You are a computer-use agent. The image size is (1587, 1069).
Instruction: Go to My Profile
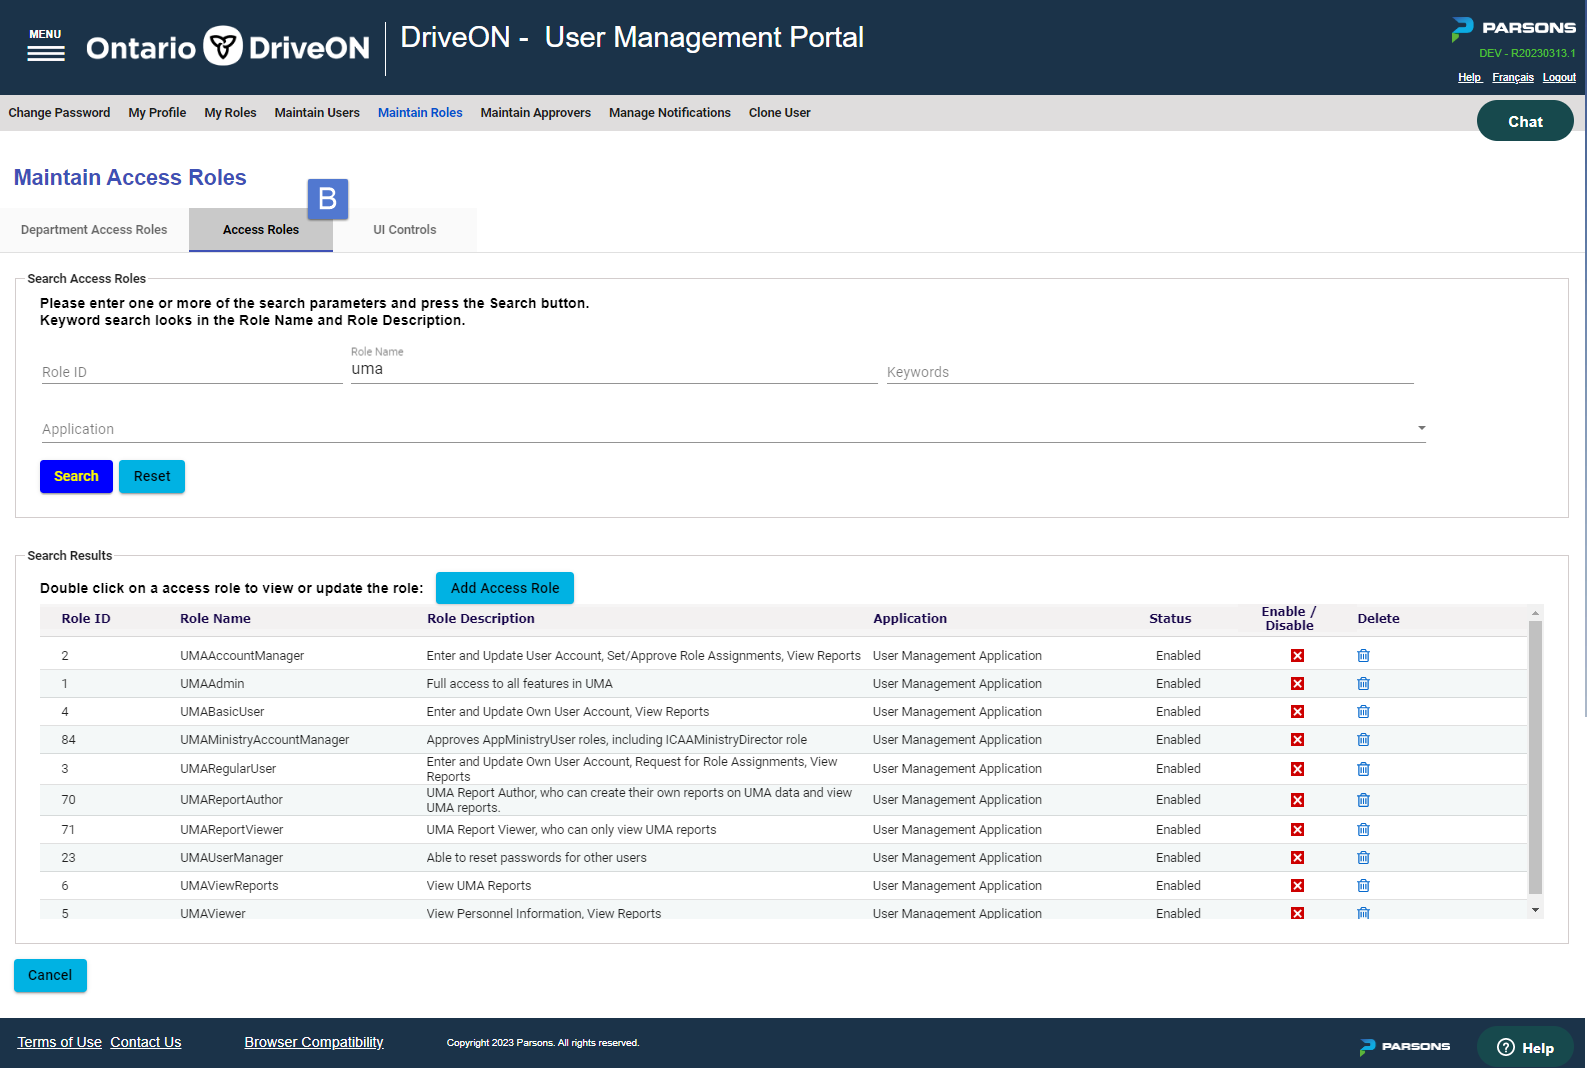pyautogui.click(x=157, y=113)
